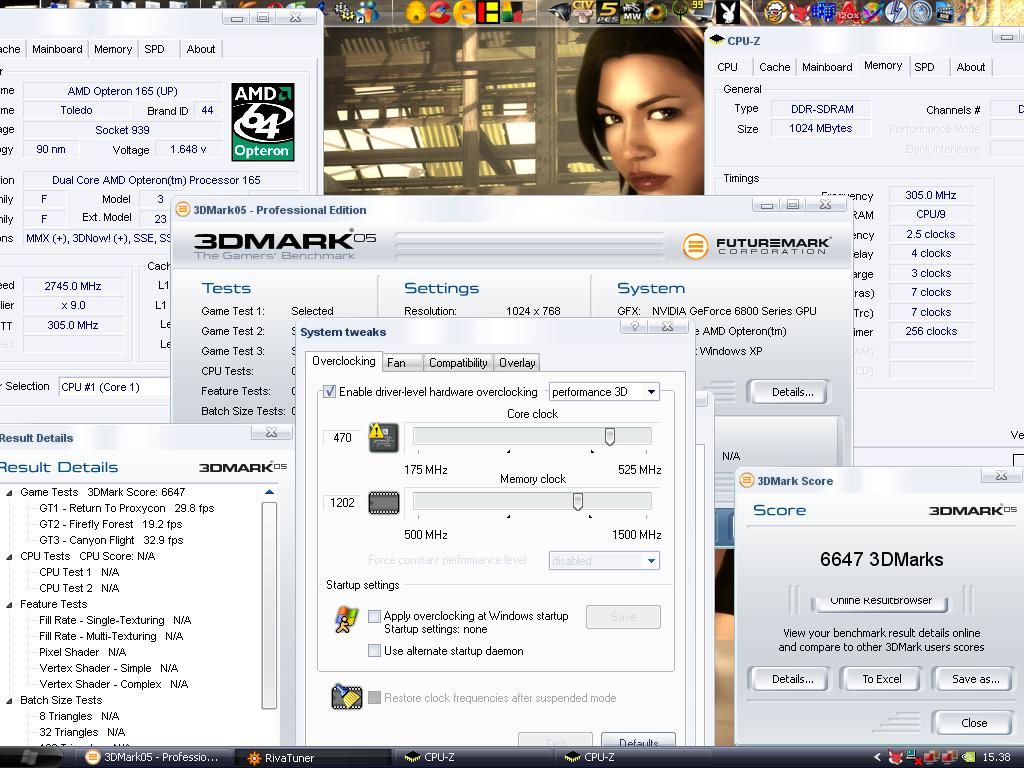Open the Cache tab in right CPU-Z window
Screen dimensions: 1024x768
775,67
